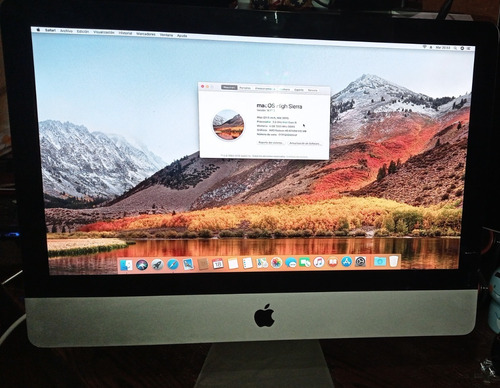Open App Store icon in Dock
The width and height of the screenshot is (500, 388).
(x=347, y=262)
